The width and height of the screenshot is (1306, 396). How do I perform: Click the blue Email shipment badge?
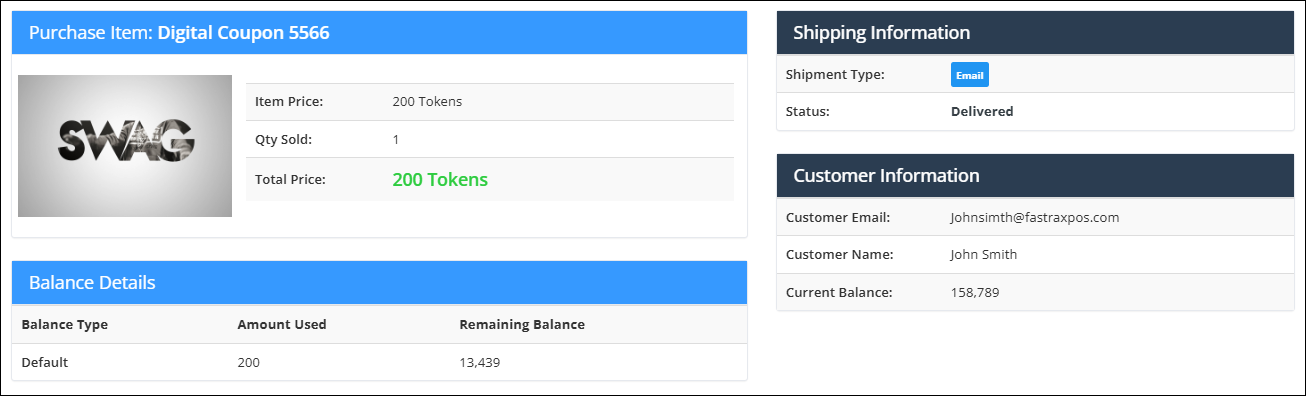pos(969,75)
